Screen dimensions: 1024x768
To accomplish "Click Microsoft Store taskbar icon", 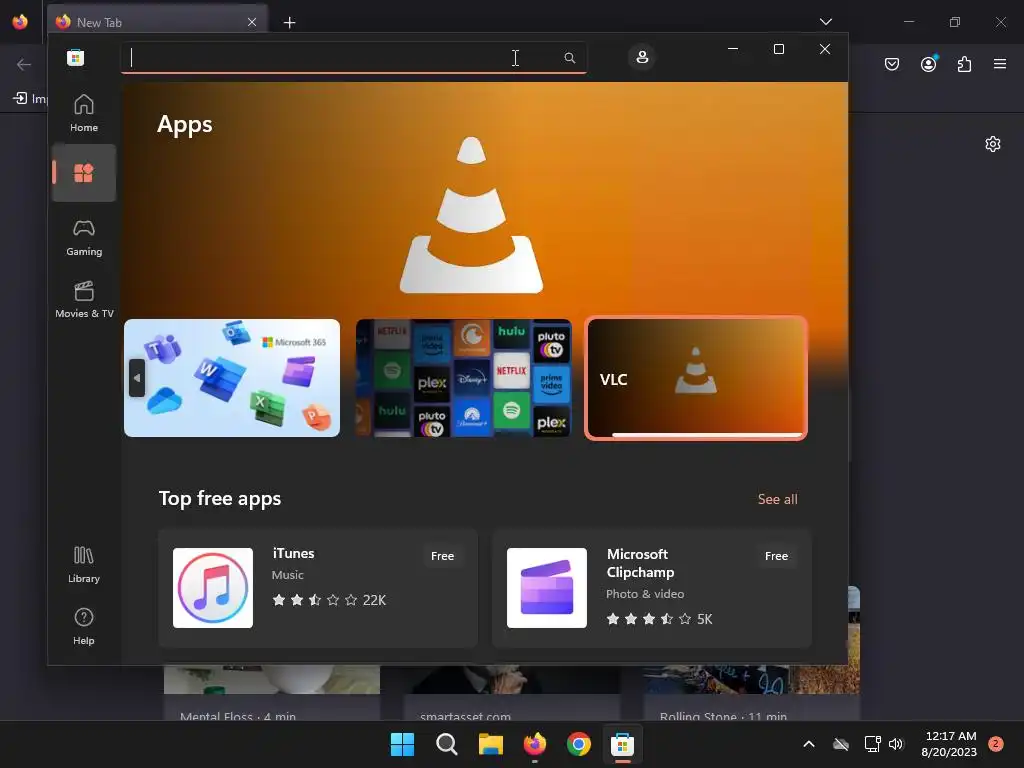I will [622, 744].
